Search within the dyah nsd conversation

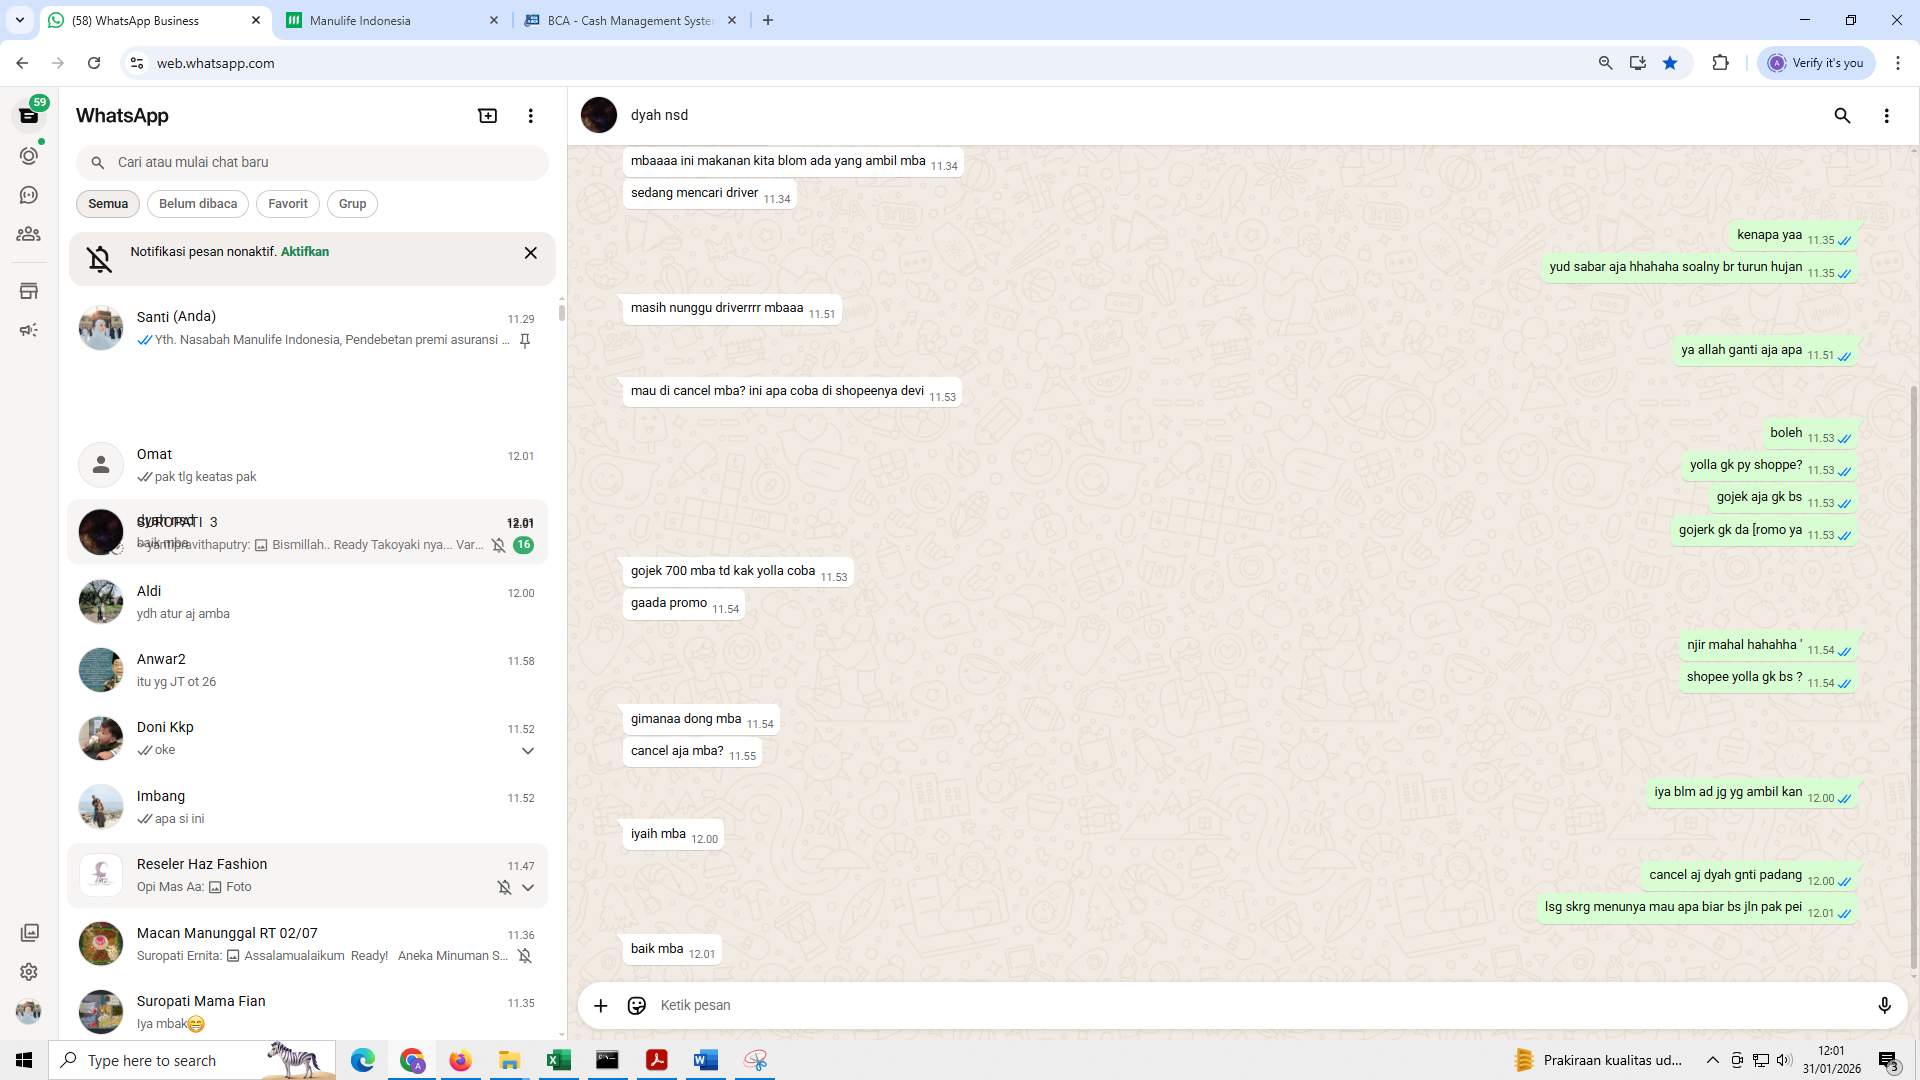coord(1843,116)
